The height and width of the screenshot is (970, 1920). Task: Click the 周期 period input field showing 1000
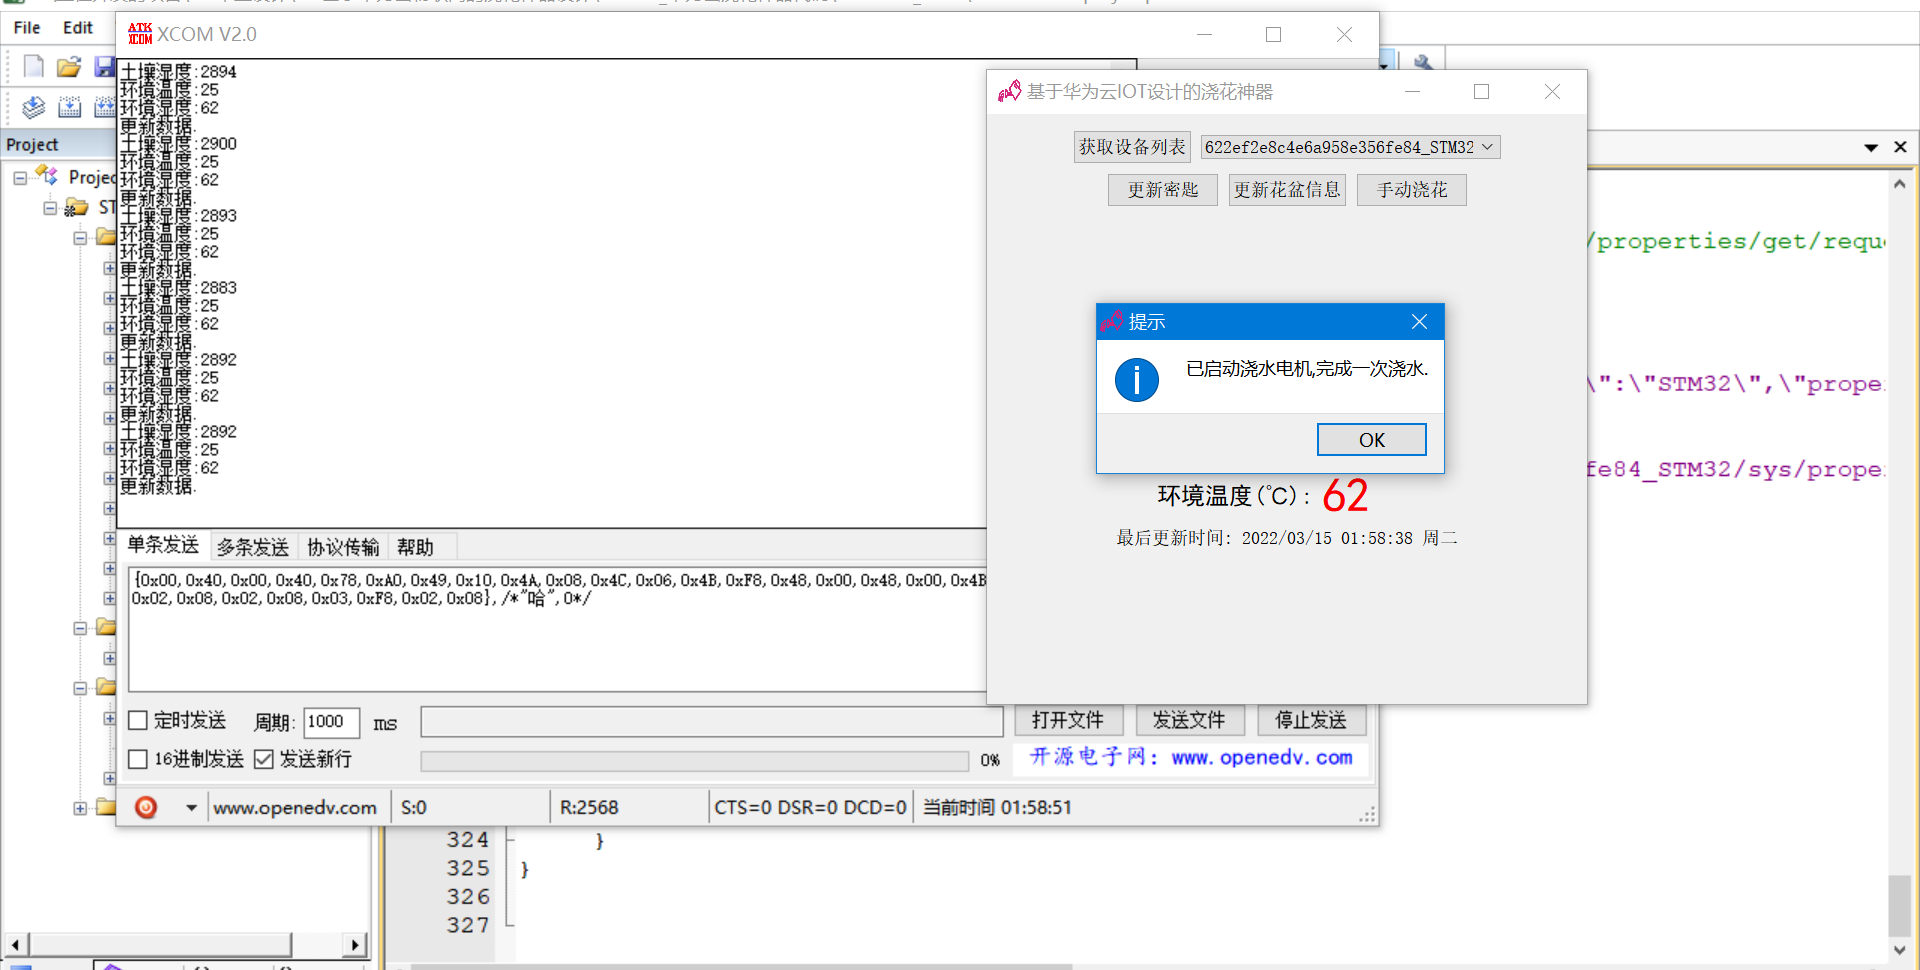(x=330, y=722)
